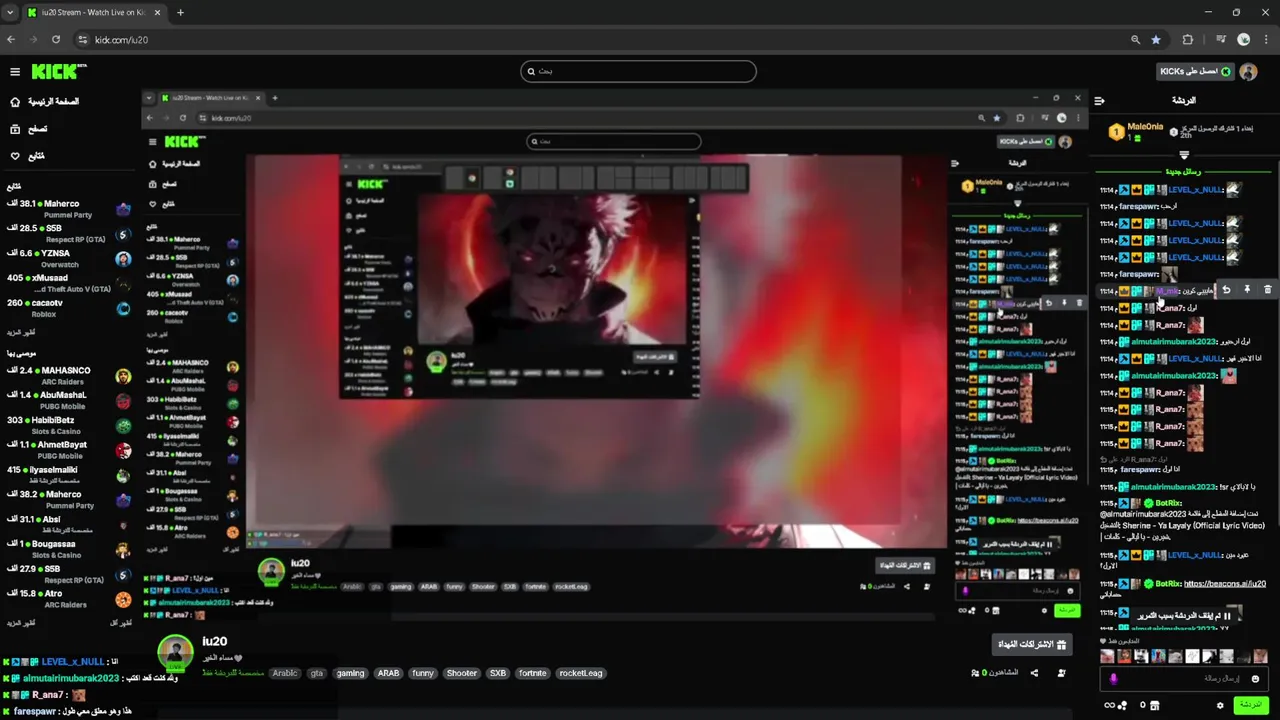Viewport: 1280px width, 720px height.
Task: Click the ARAB stream tag
Action: pyautogui.click(x=388, y=673)
